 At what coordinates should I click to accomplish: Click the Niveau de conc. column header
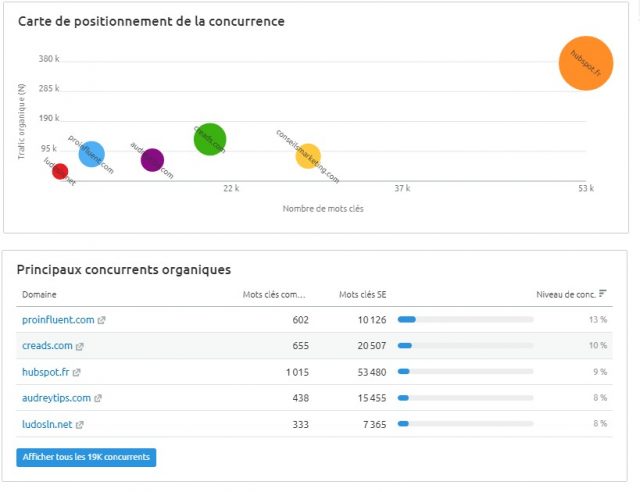(x=566, y=294)
